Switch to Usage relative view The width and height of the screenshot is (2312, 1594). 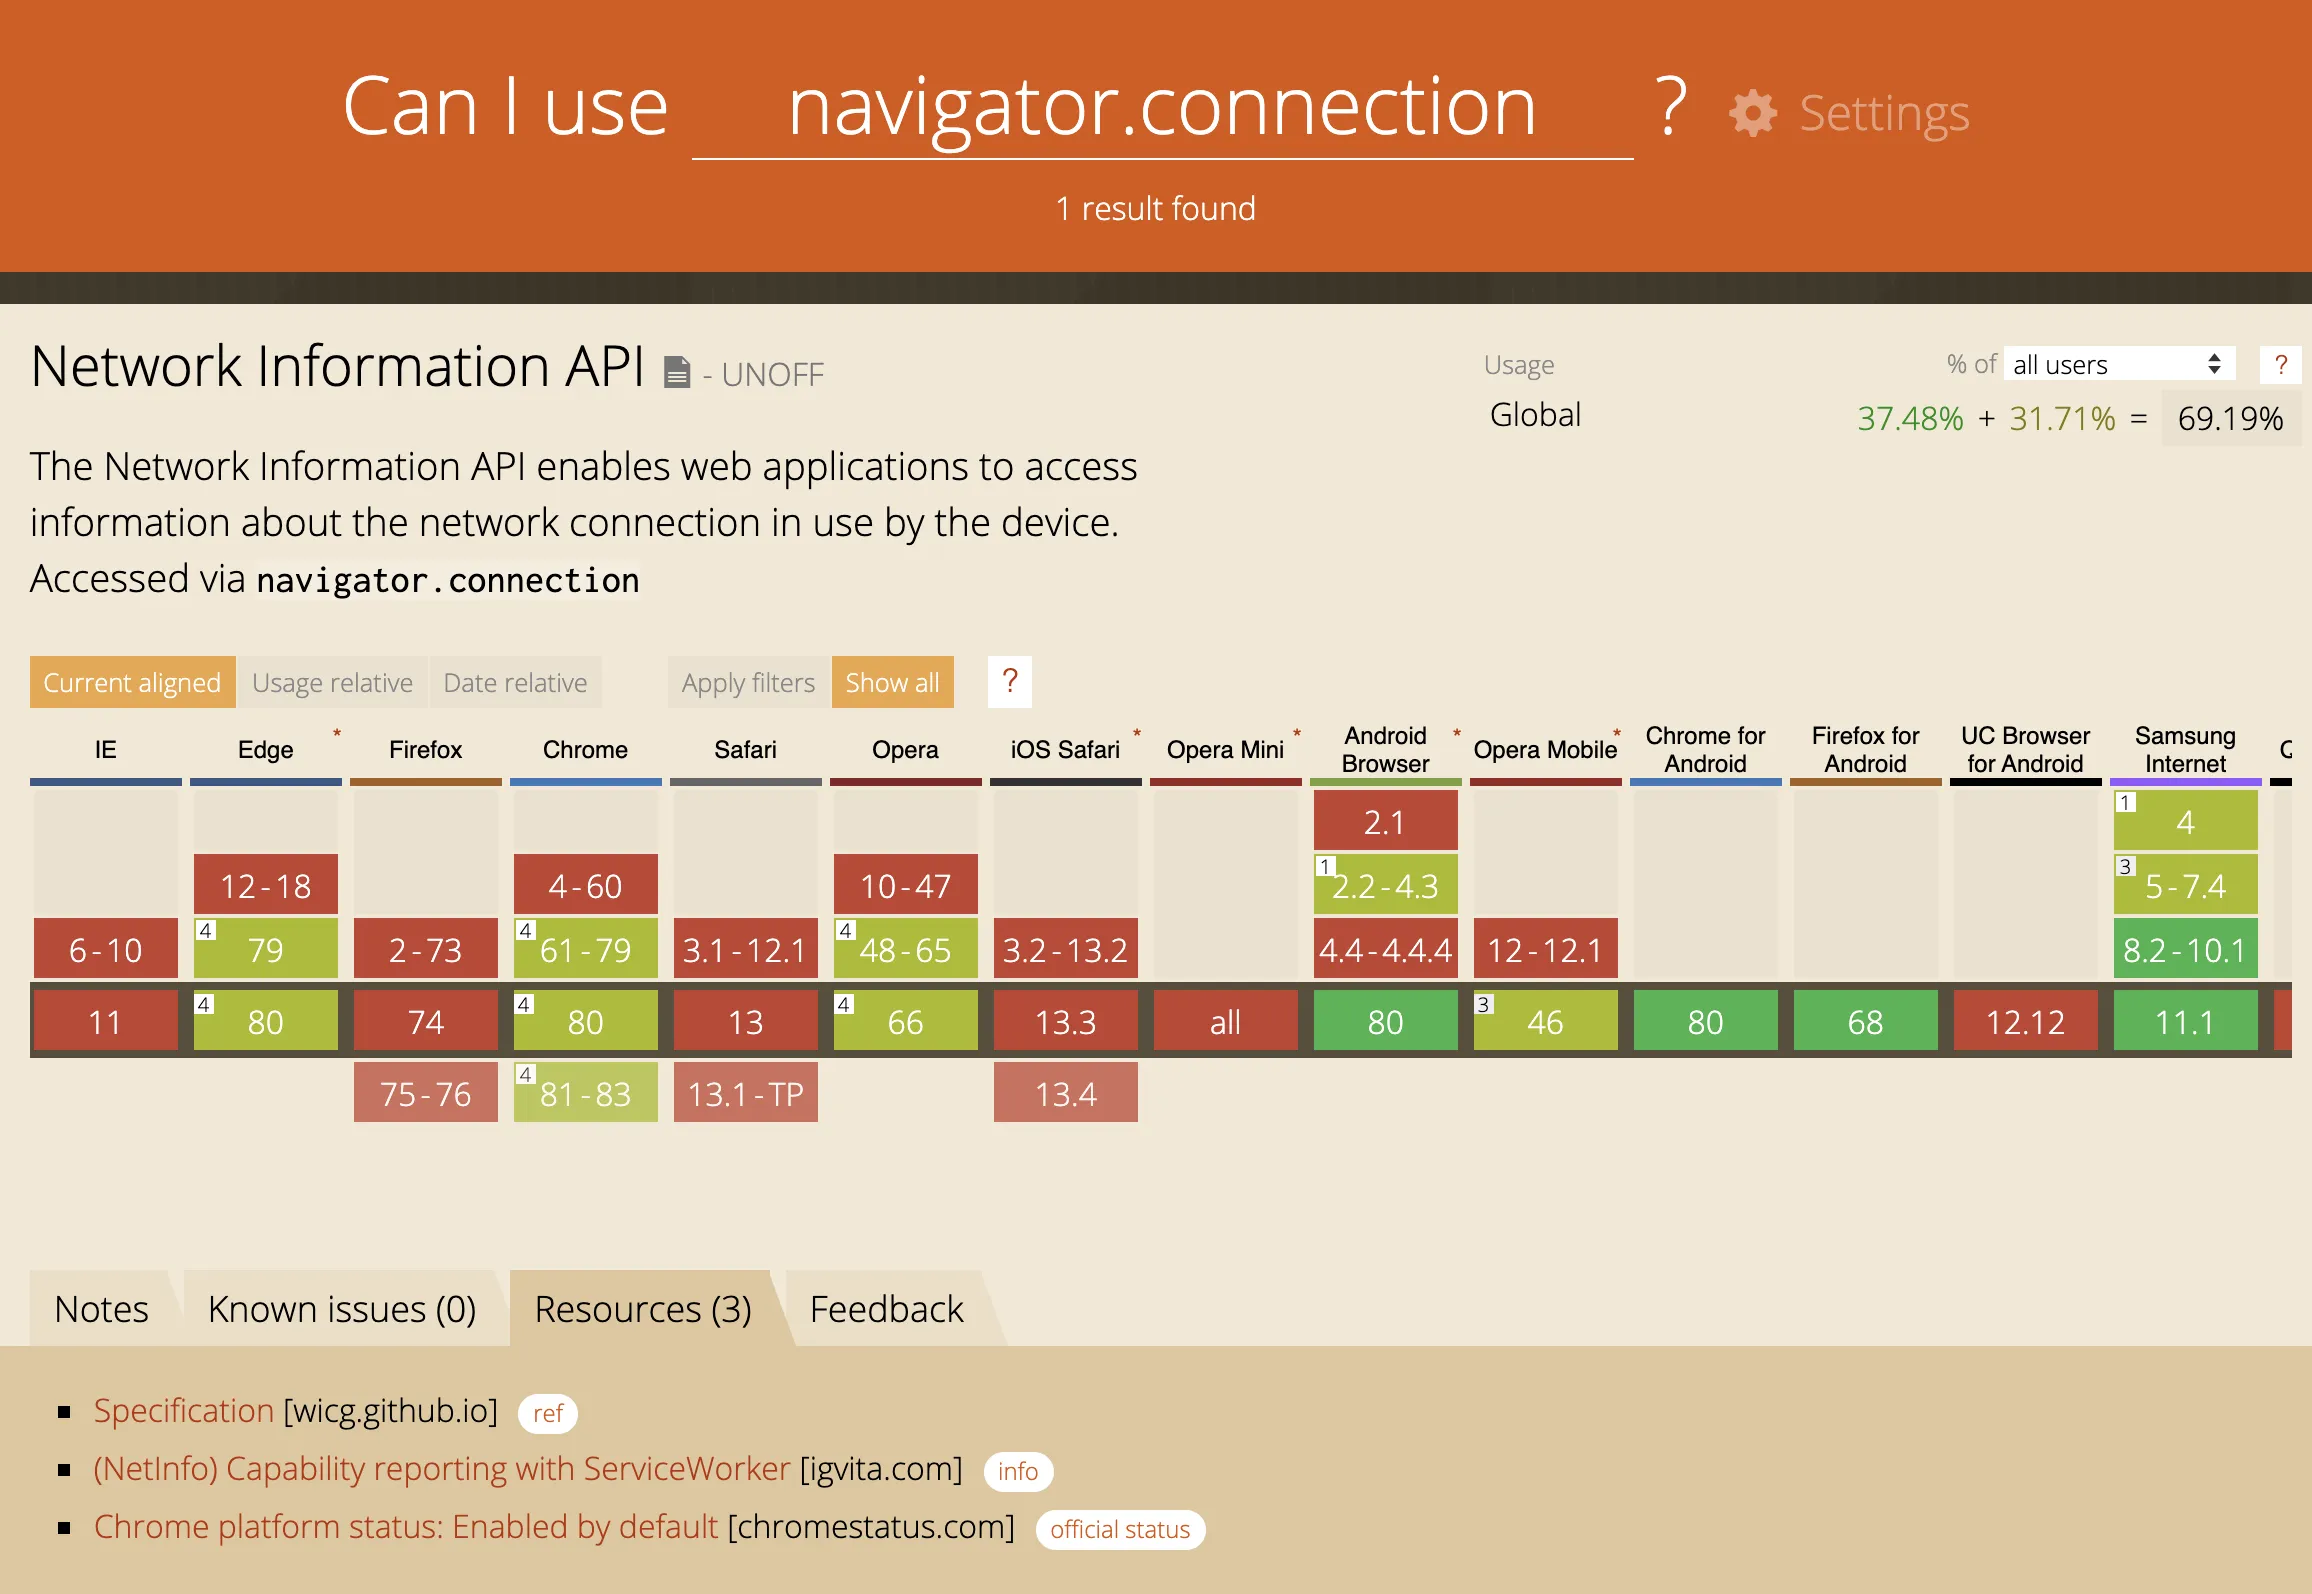tap(332, 682)
